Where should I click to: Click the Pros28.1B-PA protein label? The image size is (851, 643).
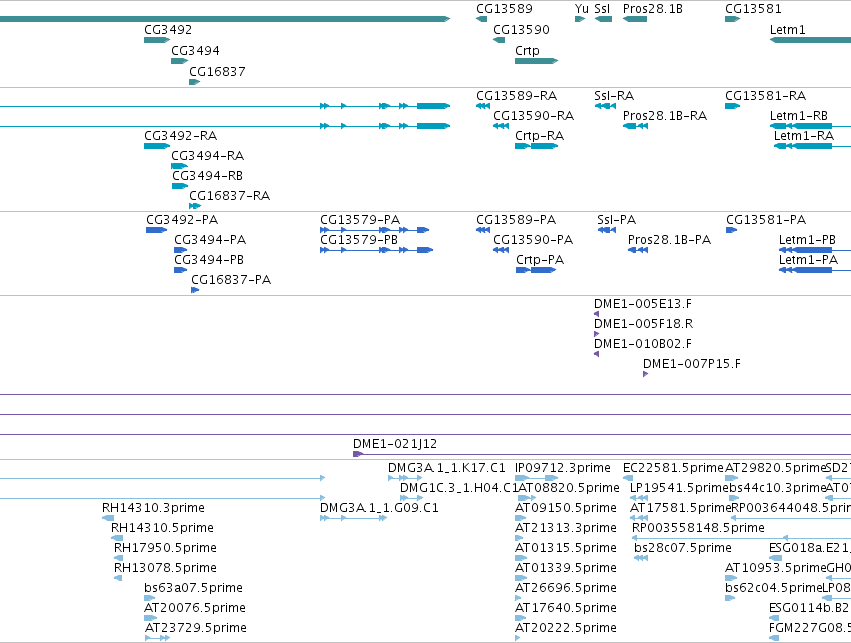point(669,240)
